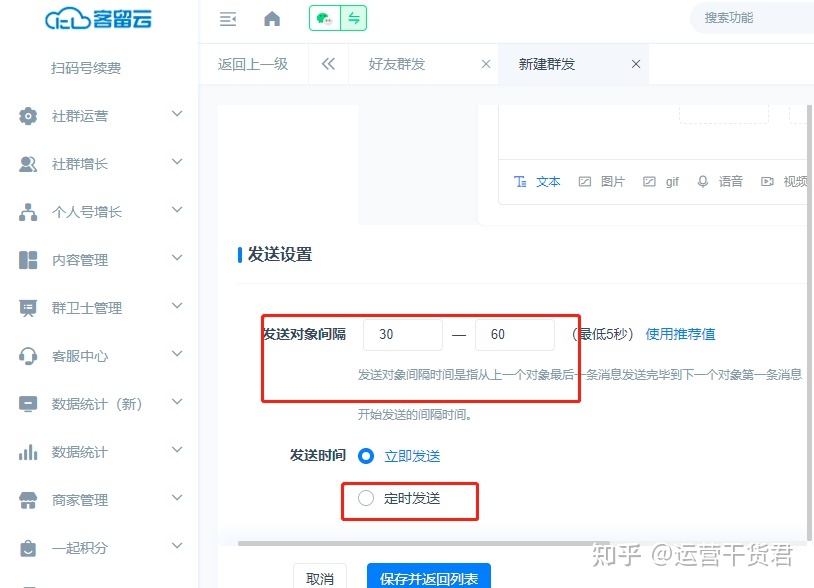
Task: Insert a voice message with 语音 tool
Action: pos(720,182)
